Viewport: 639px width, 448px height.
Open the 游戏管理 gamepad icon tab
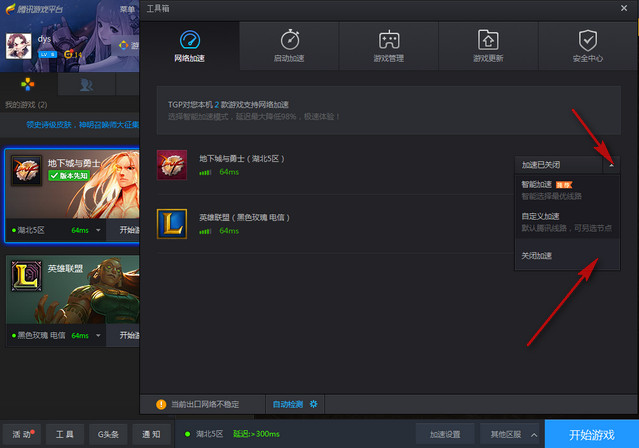[389, 46]
